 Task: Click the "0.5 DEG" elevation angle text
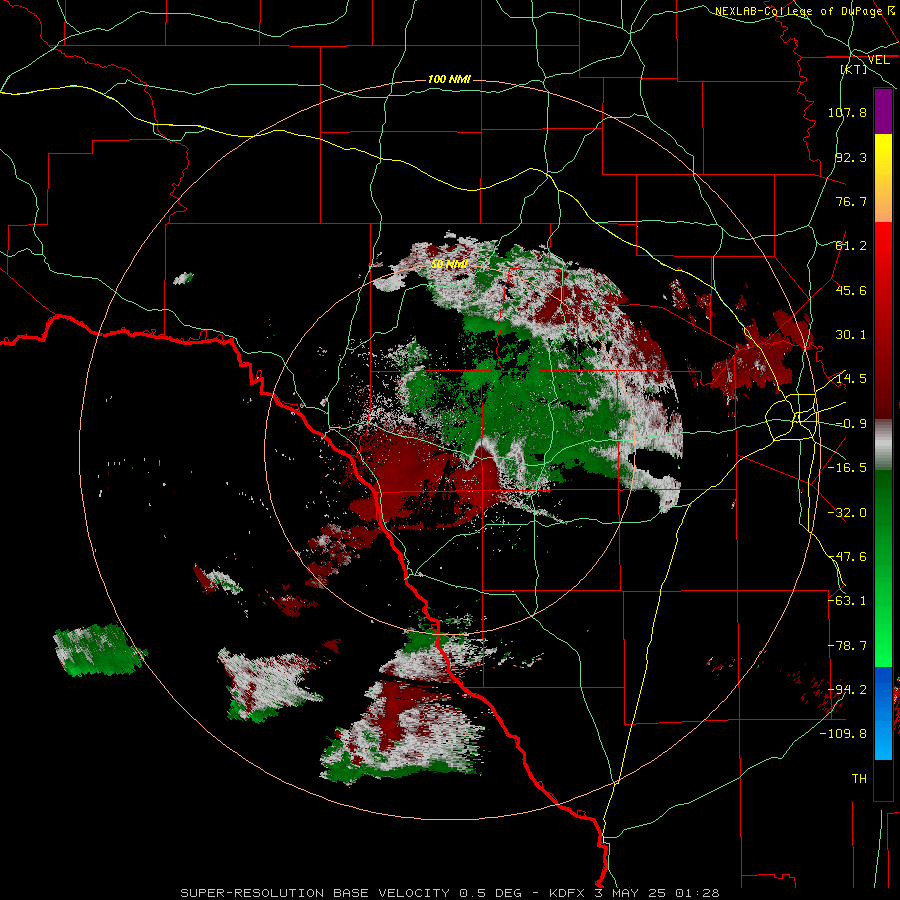490,893
